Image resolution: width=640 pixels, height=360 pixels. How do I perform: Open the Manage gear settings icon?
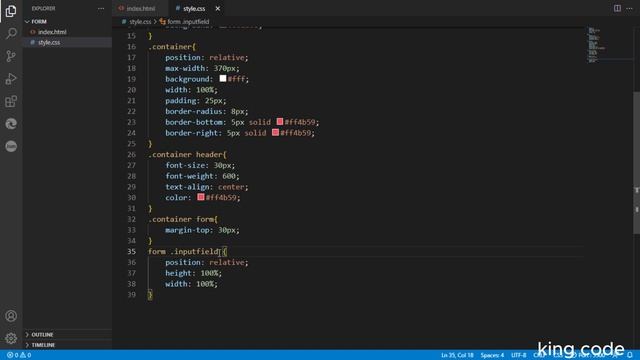pos(11,338)
